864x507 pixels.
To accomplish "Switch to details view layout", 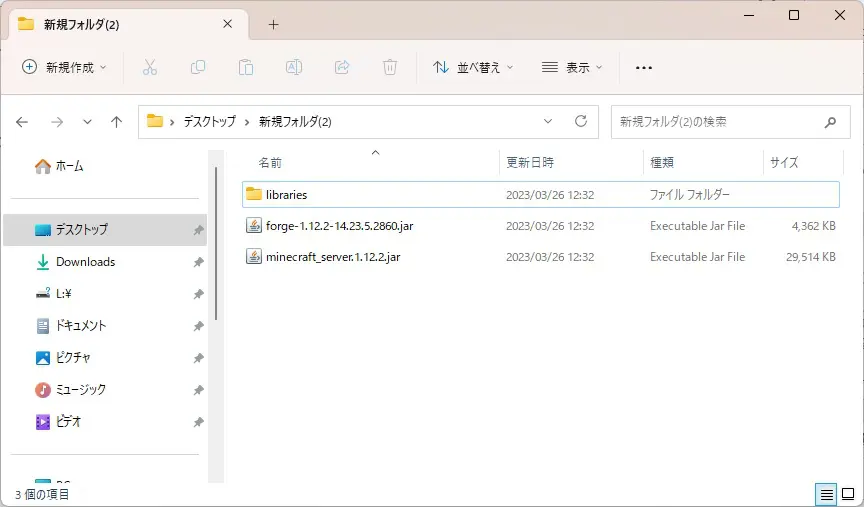I will (x=826, y=494).
